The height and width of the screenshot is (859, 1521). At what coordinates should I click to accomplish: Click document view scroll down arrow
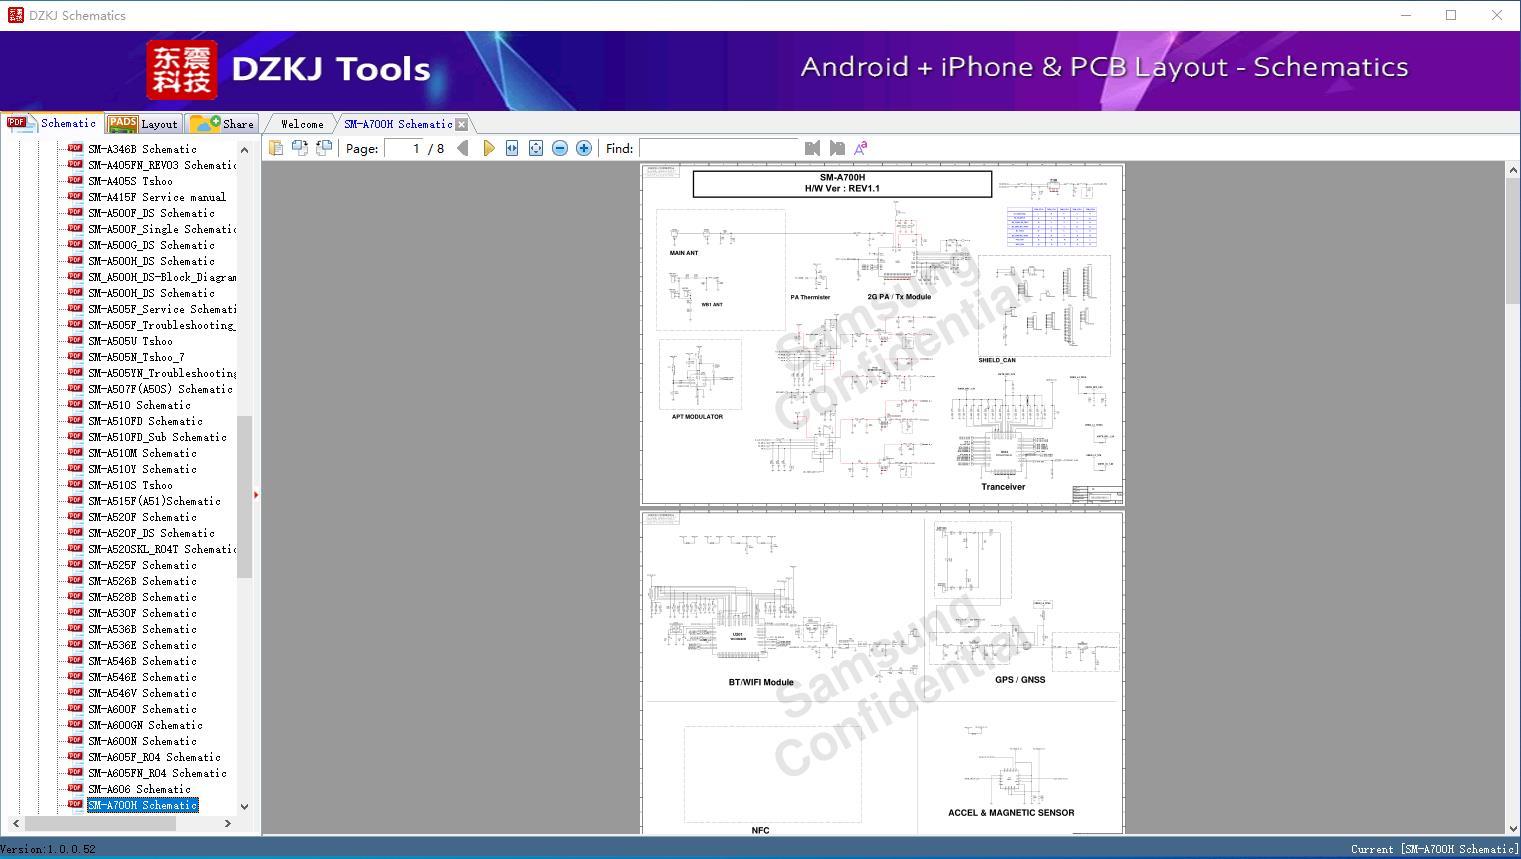pyautogui.click(x=1513, y=827)
